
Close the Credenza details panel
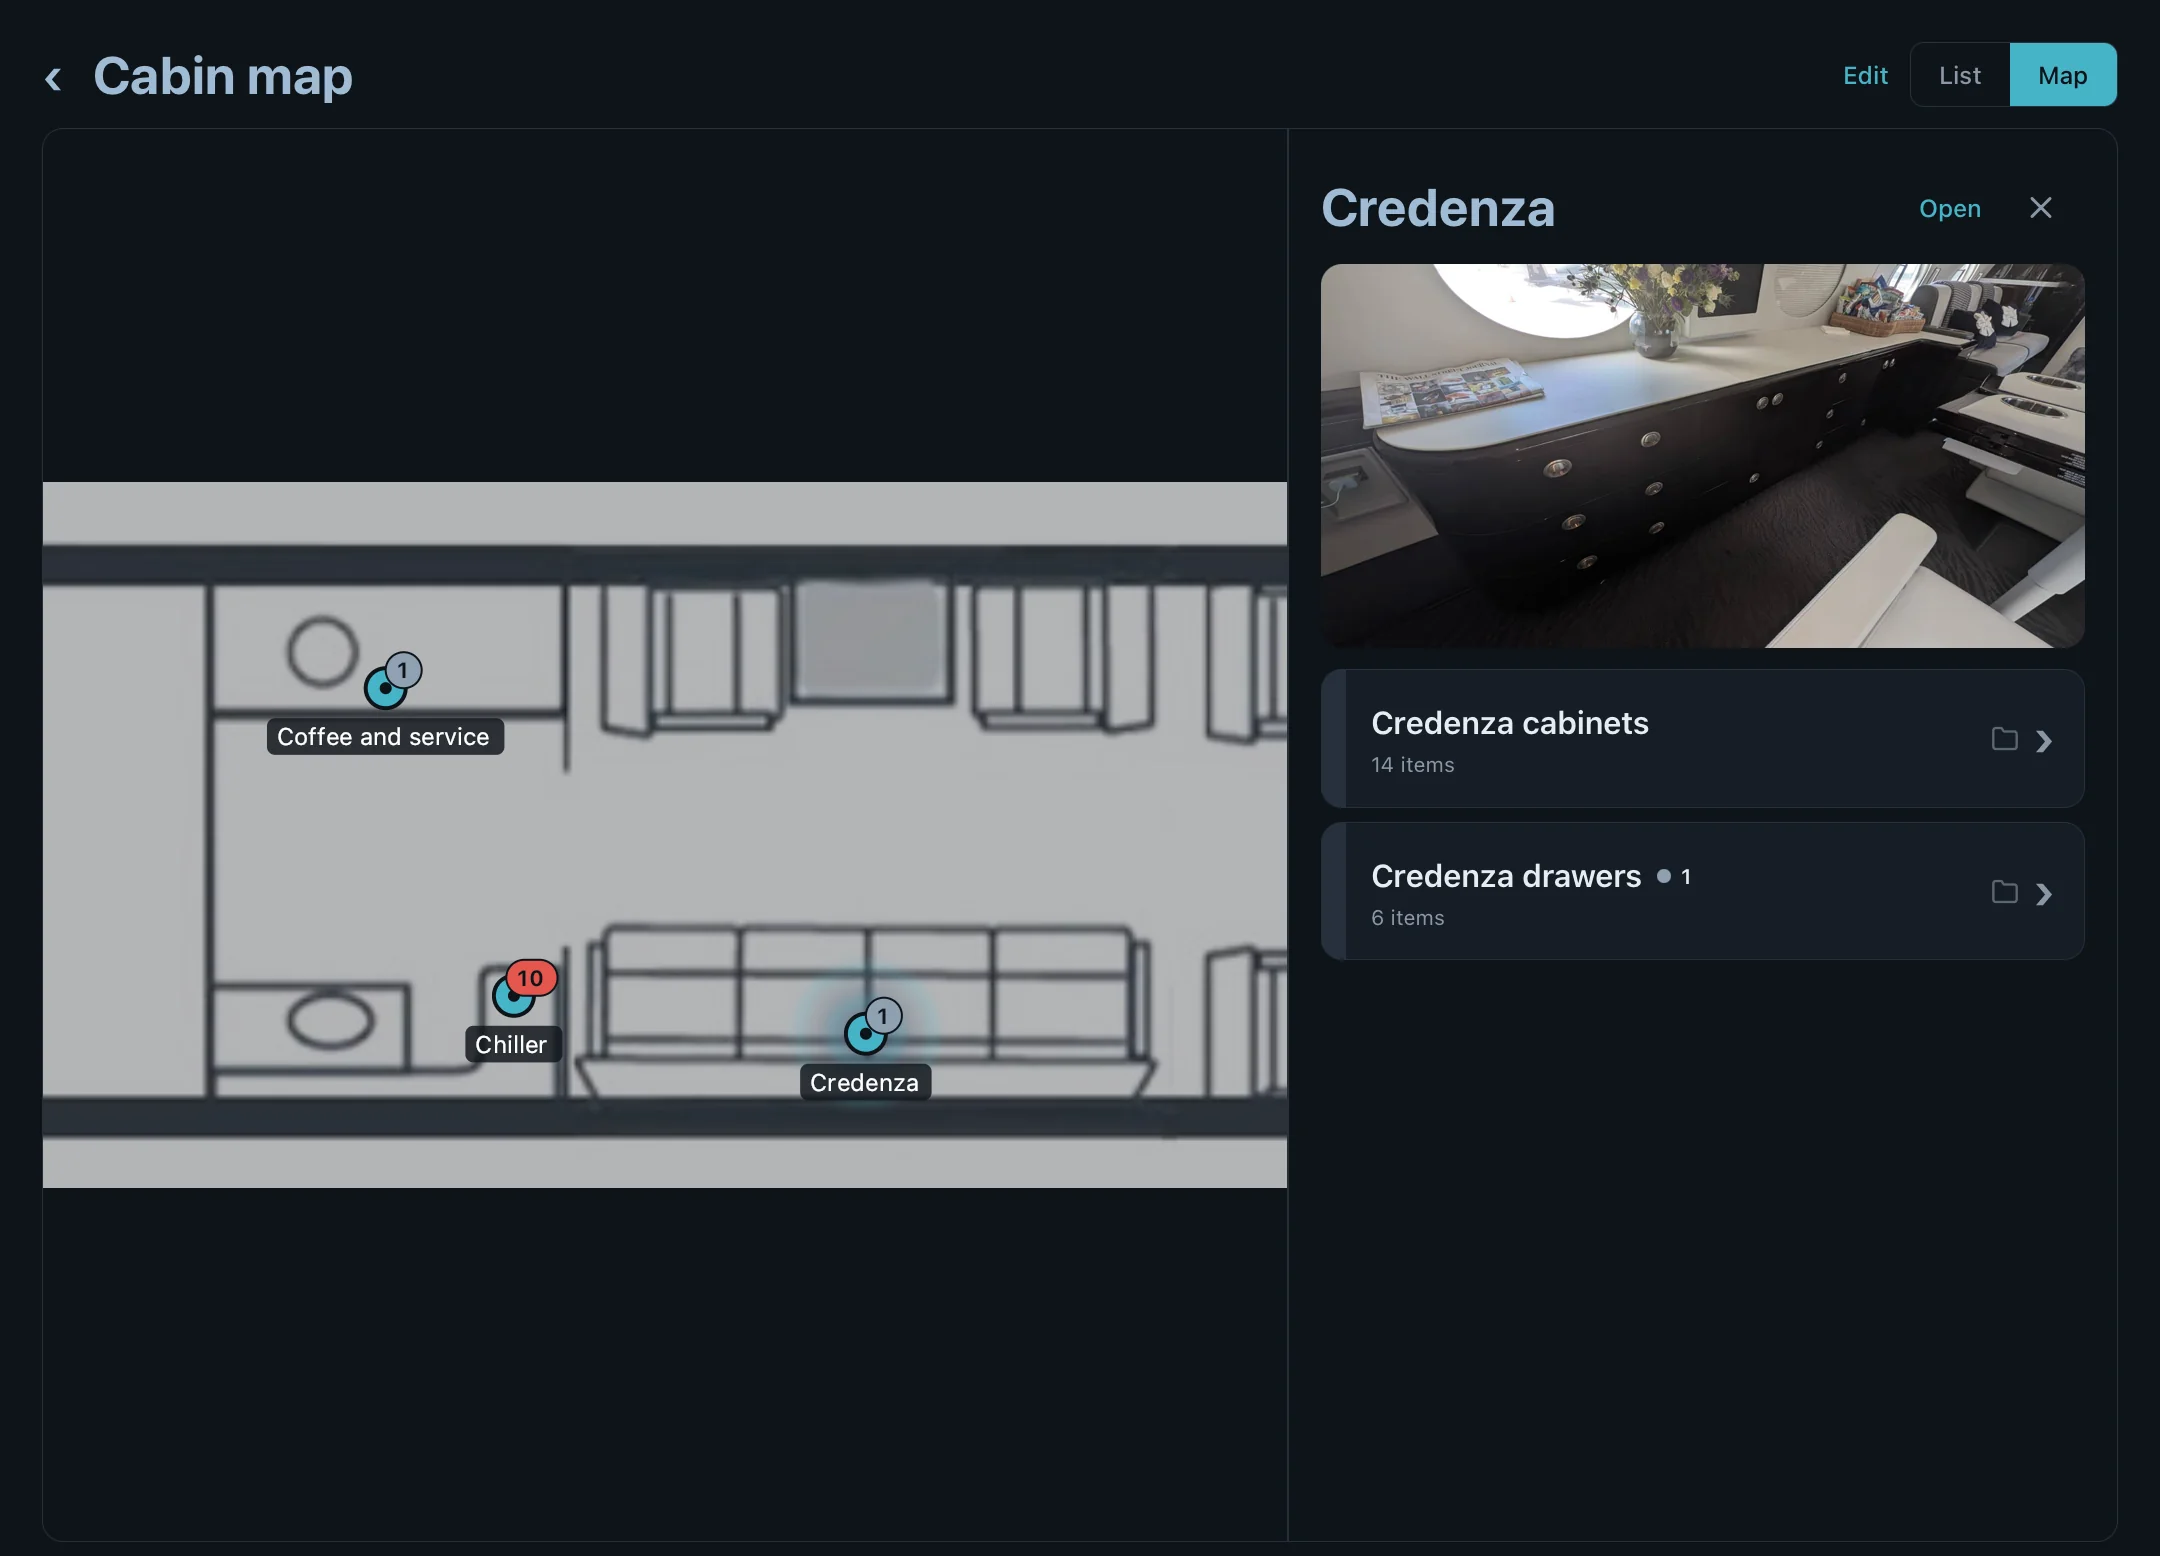pyautogui.click(x=2041, y=207)
